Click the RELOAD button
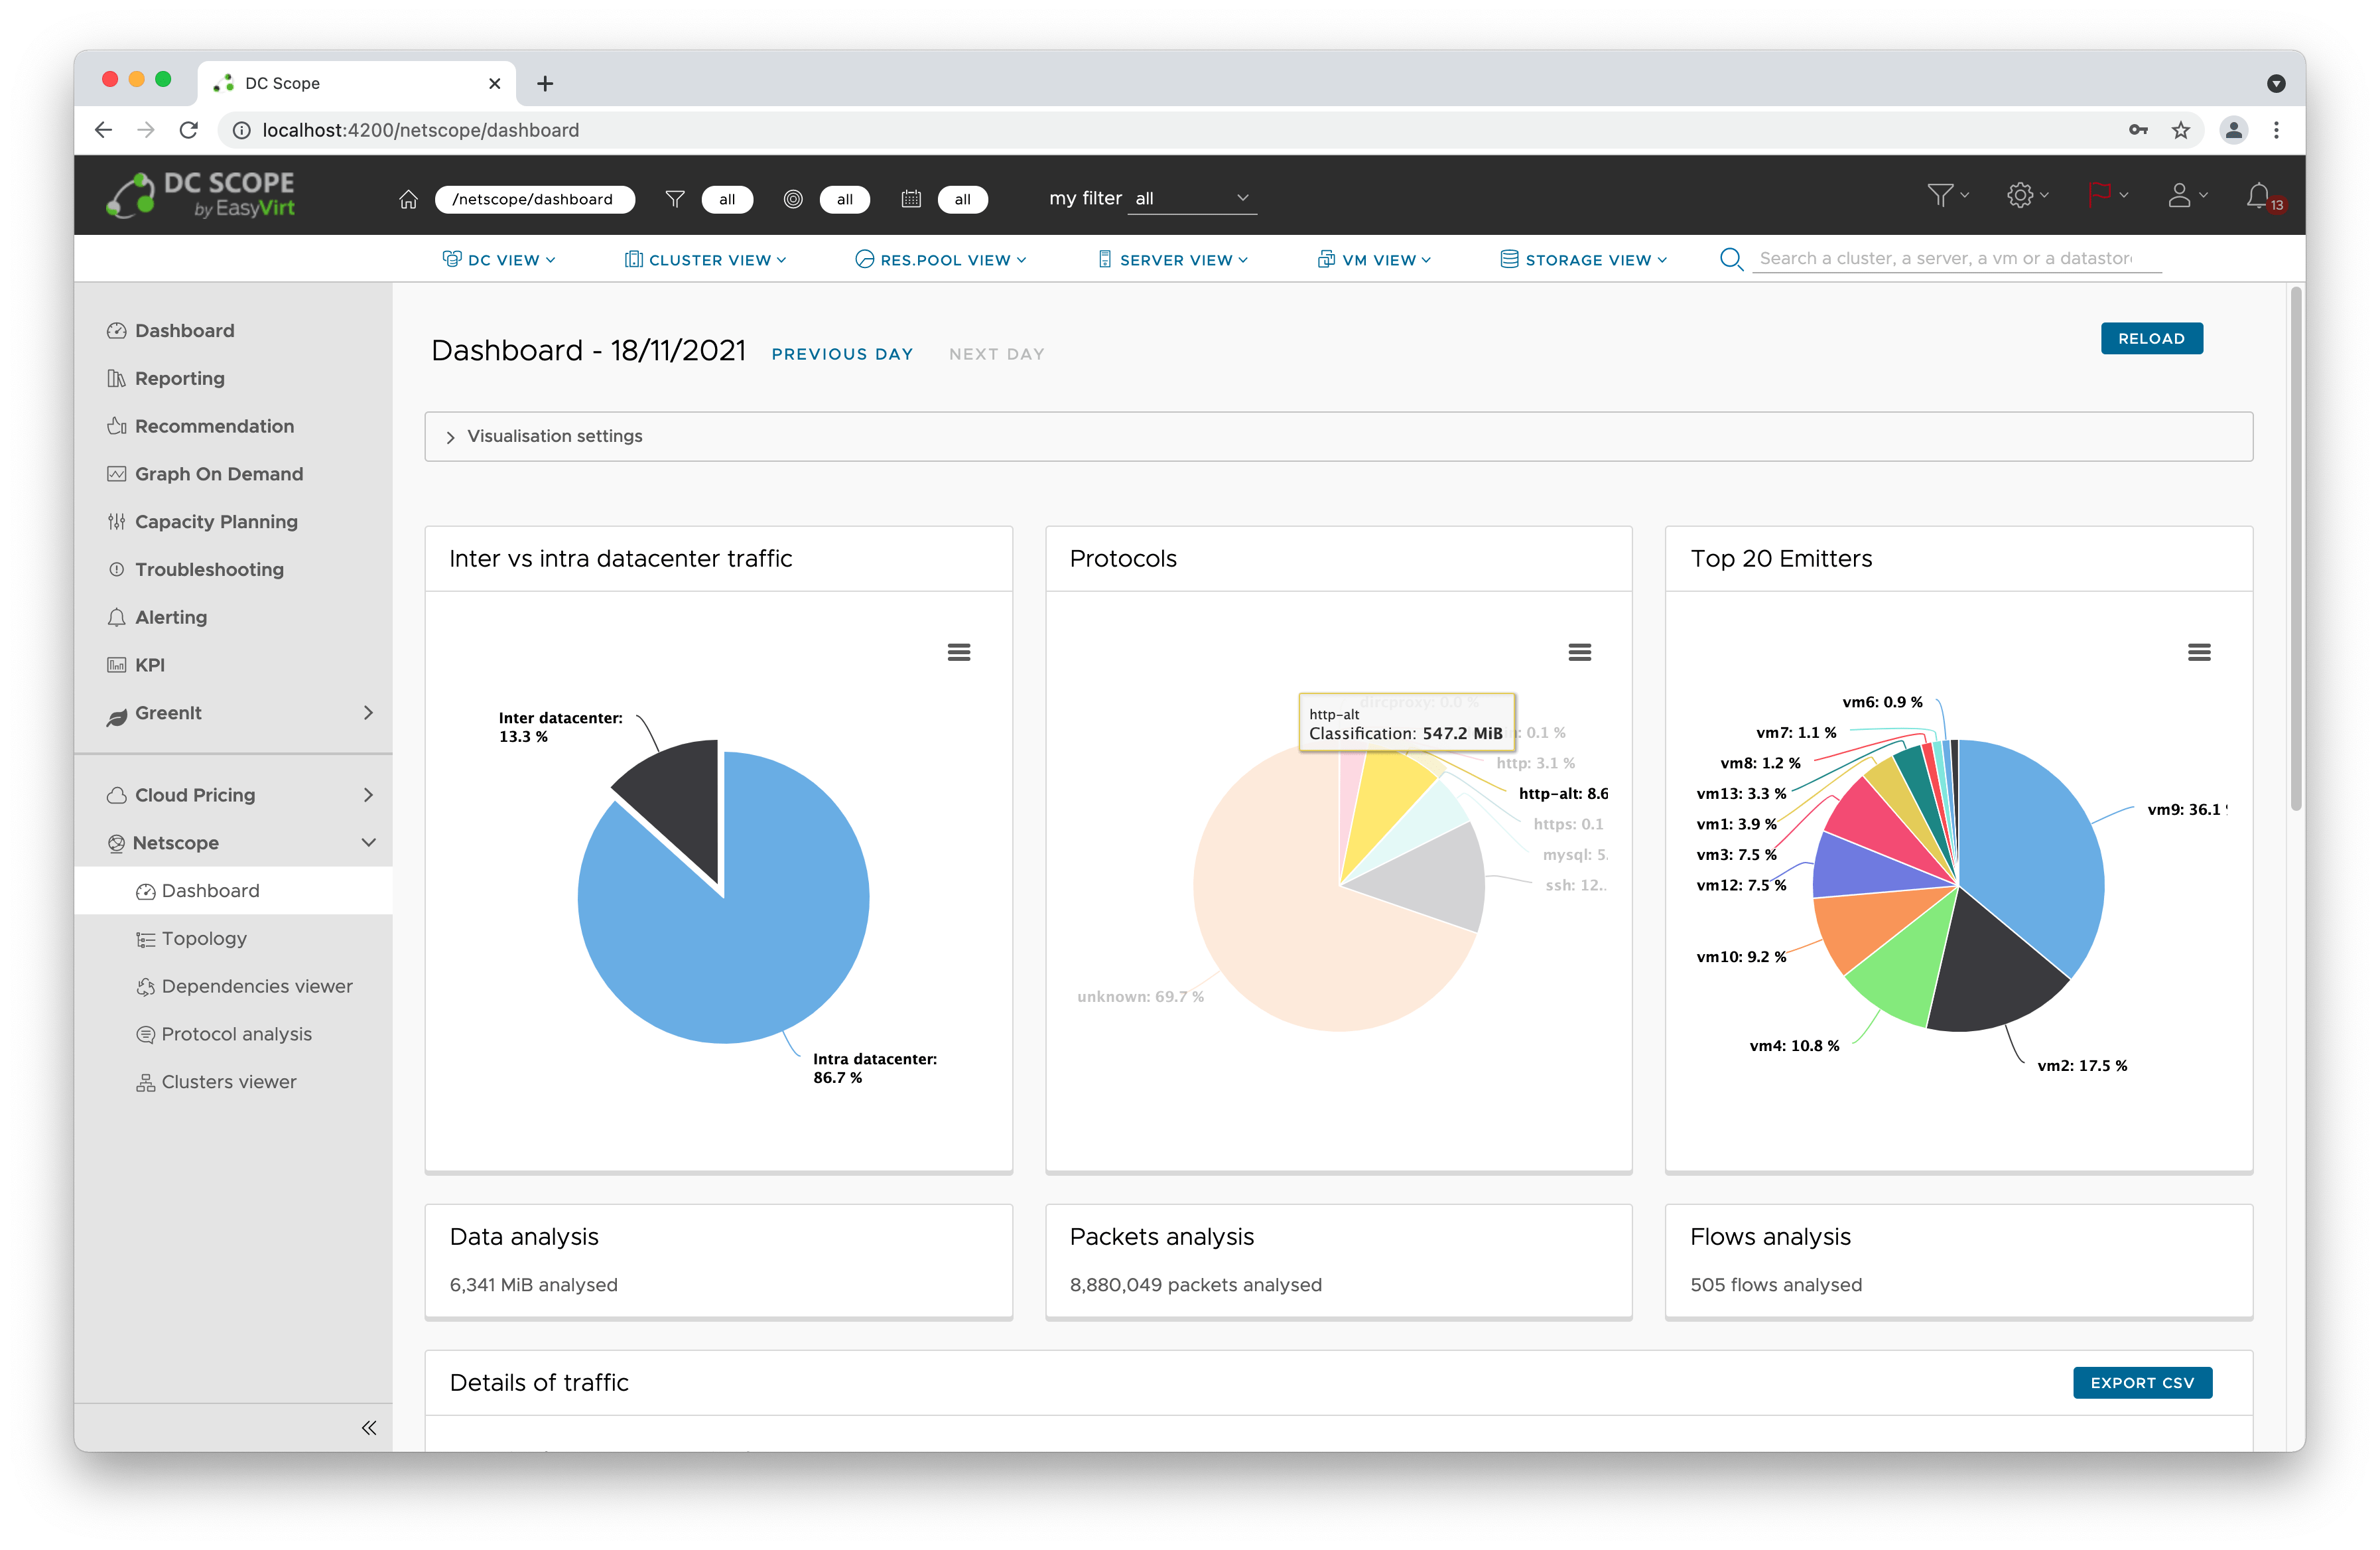Image resolution: width=2380 pixels, height=1550 pixels. (x=2151, y=338)
